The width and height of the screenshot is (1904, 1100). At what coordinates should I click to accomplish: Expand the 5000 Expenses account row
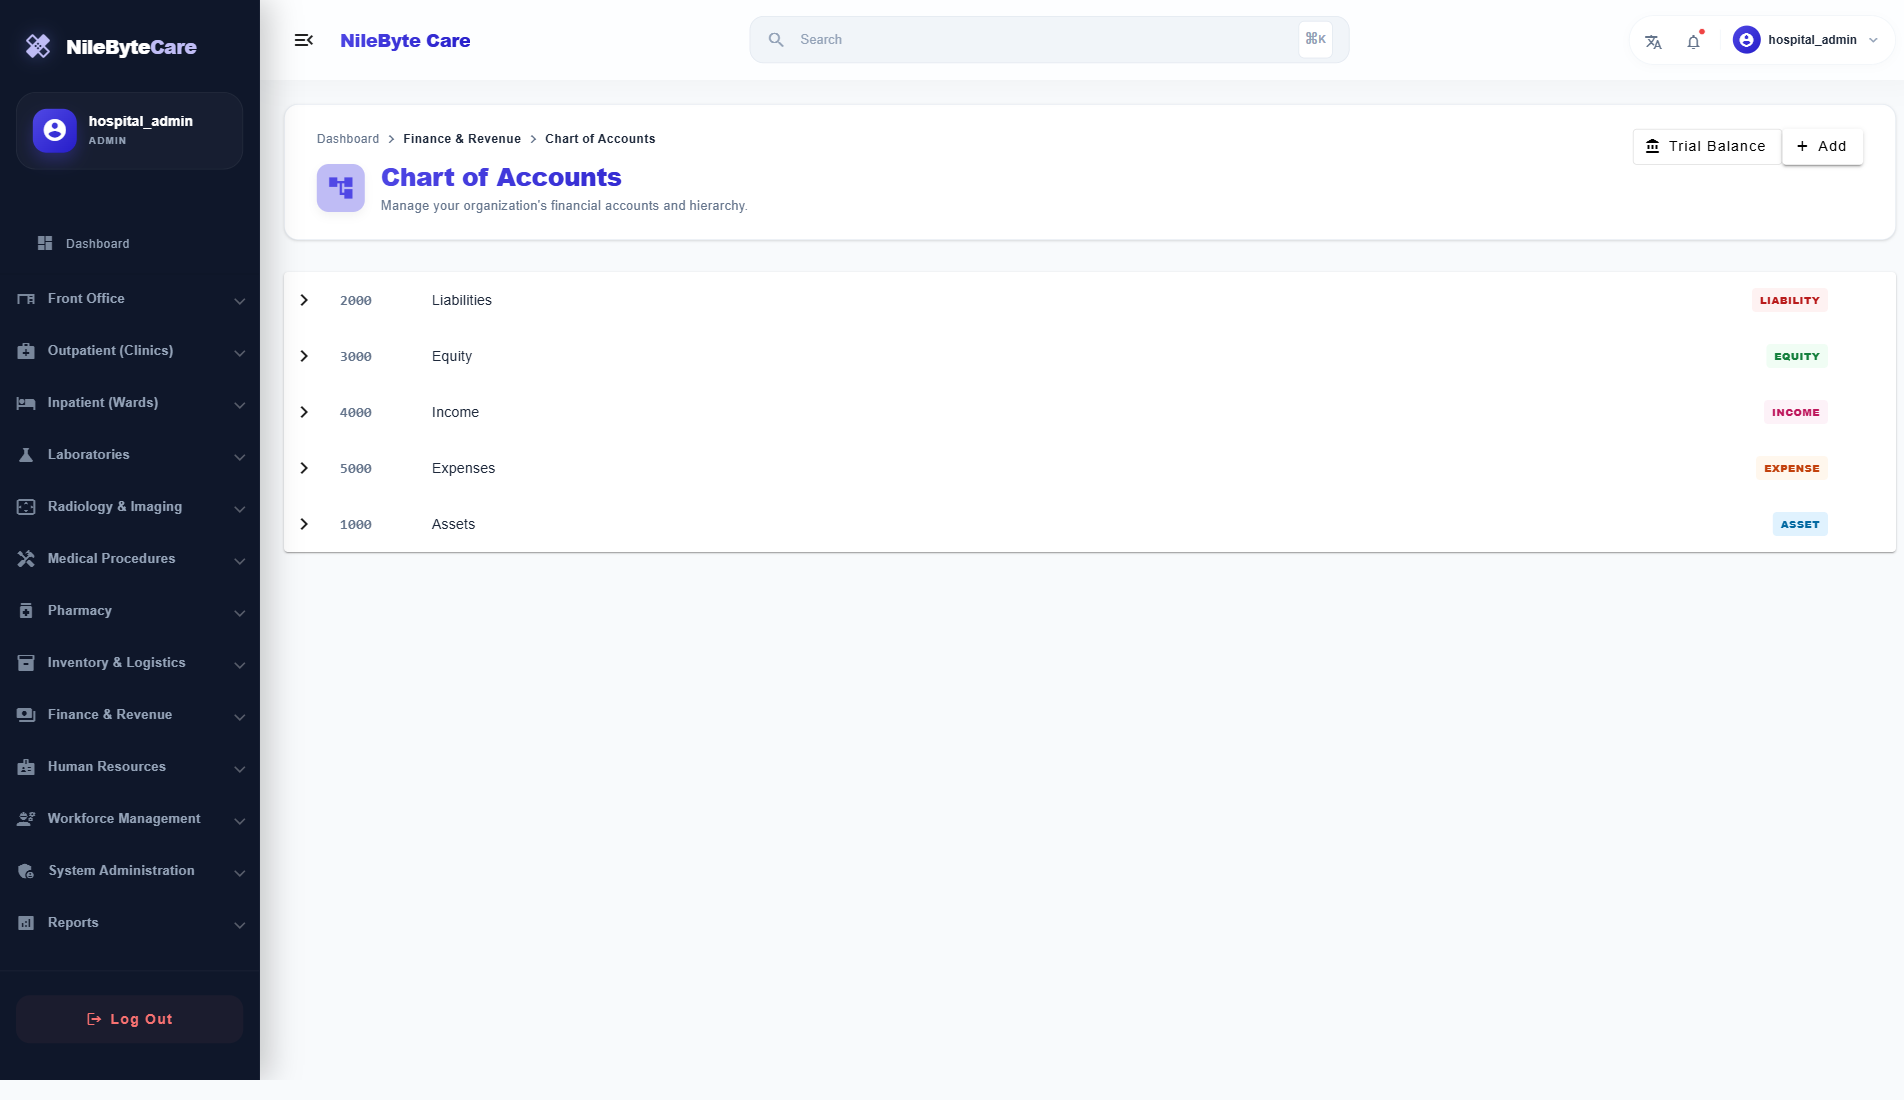[304, 468]
